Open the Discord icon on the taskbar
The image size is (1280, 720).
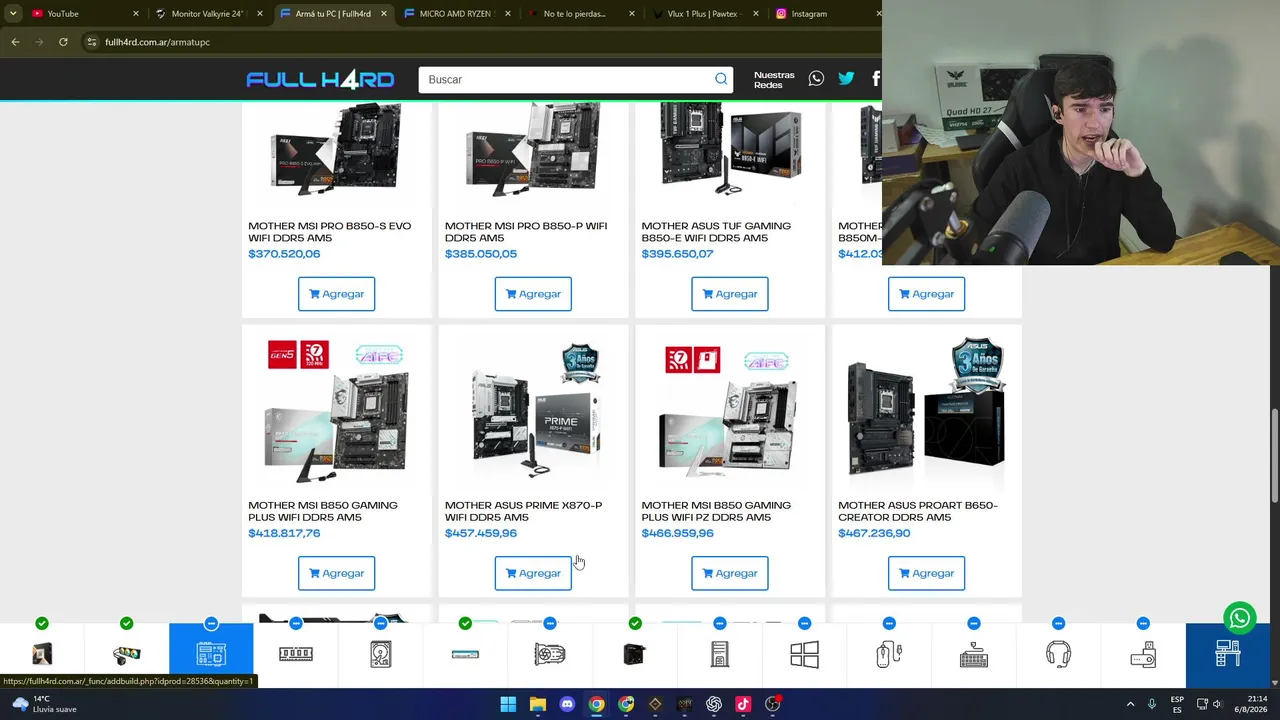click(x=567, y=704)
